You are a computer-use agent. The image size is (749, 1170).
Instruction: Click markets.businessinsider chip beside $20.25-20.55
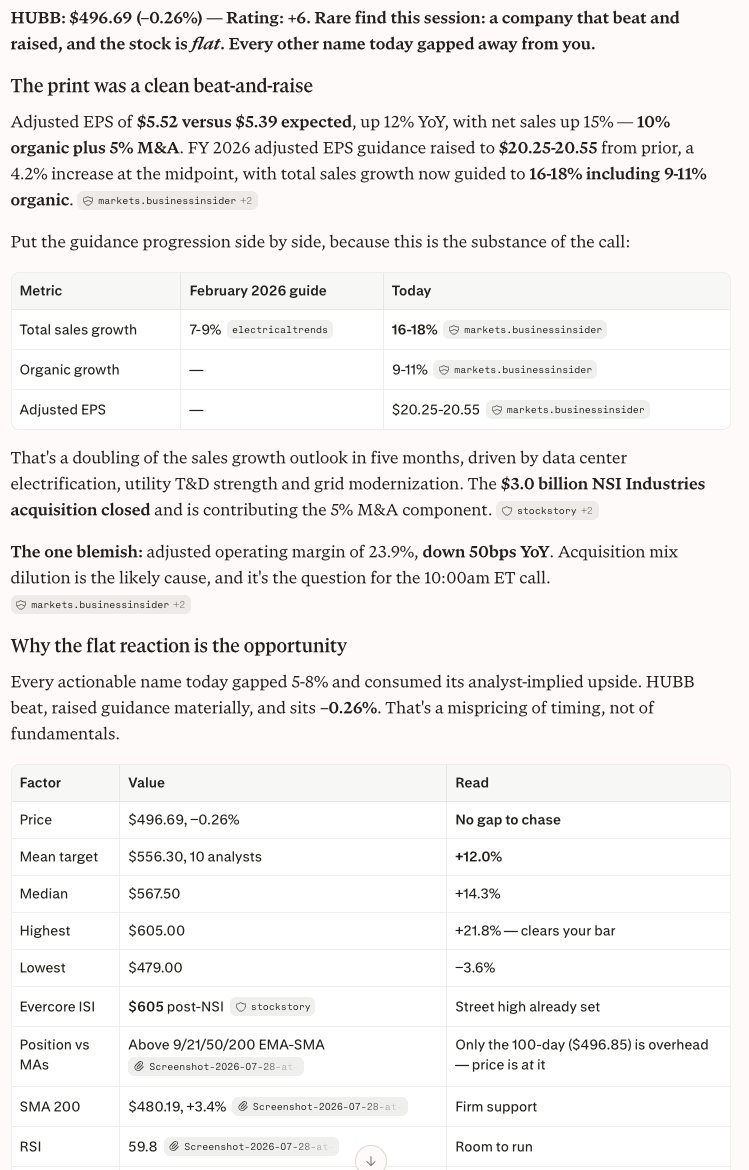tap(568, 410)
